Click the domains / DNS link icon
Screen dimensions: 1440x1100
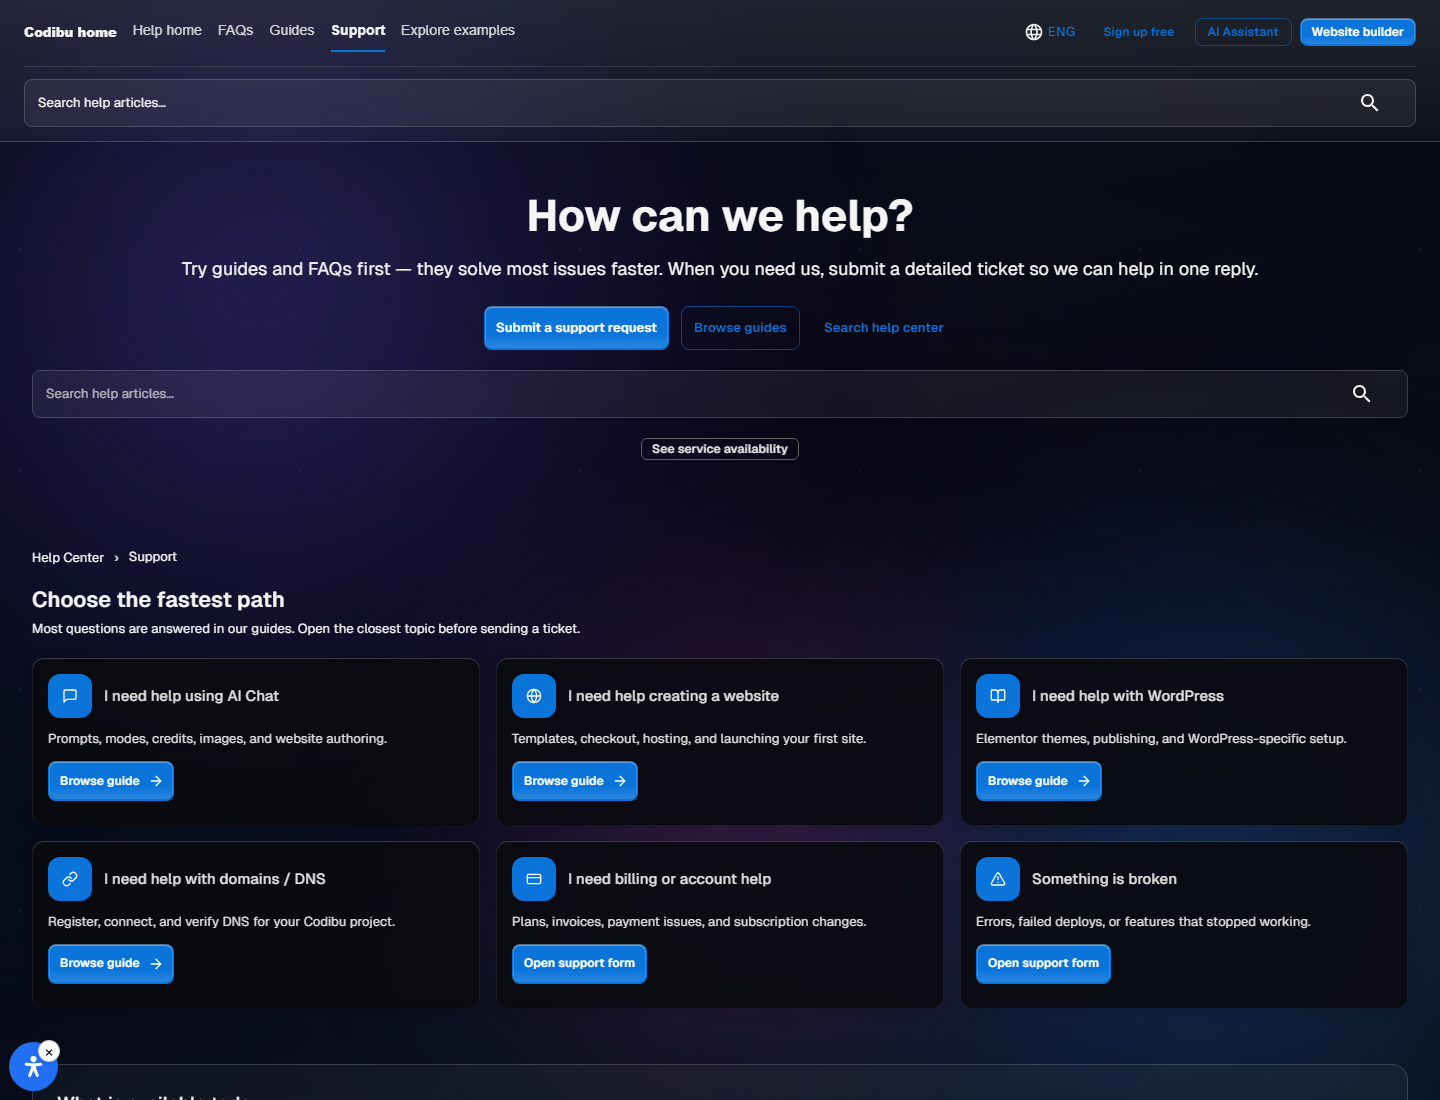[x=70, y=879]
